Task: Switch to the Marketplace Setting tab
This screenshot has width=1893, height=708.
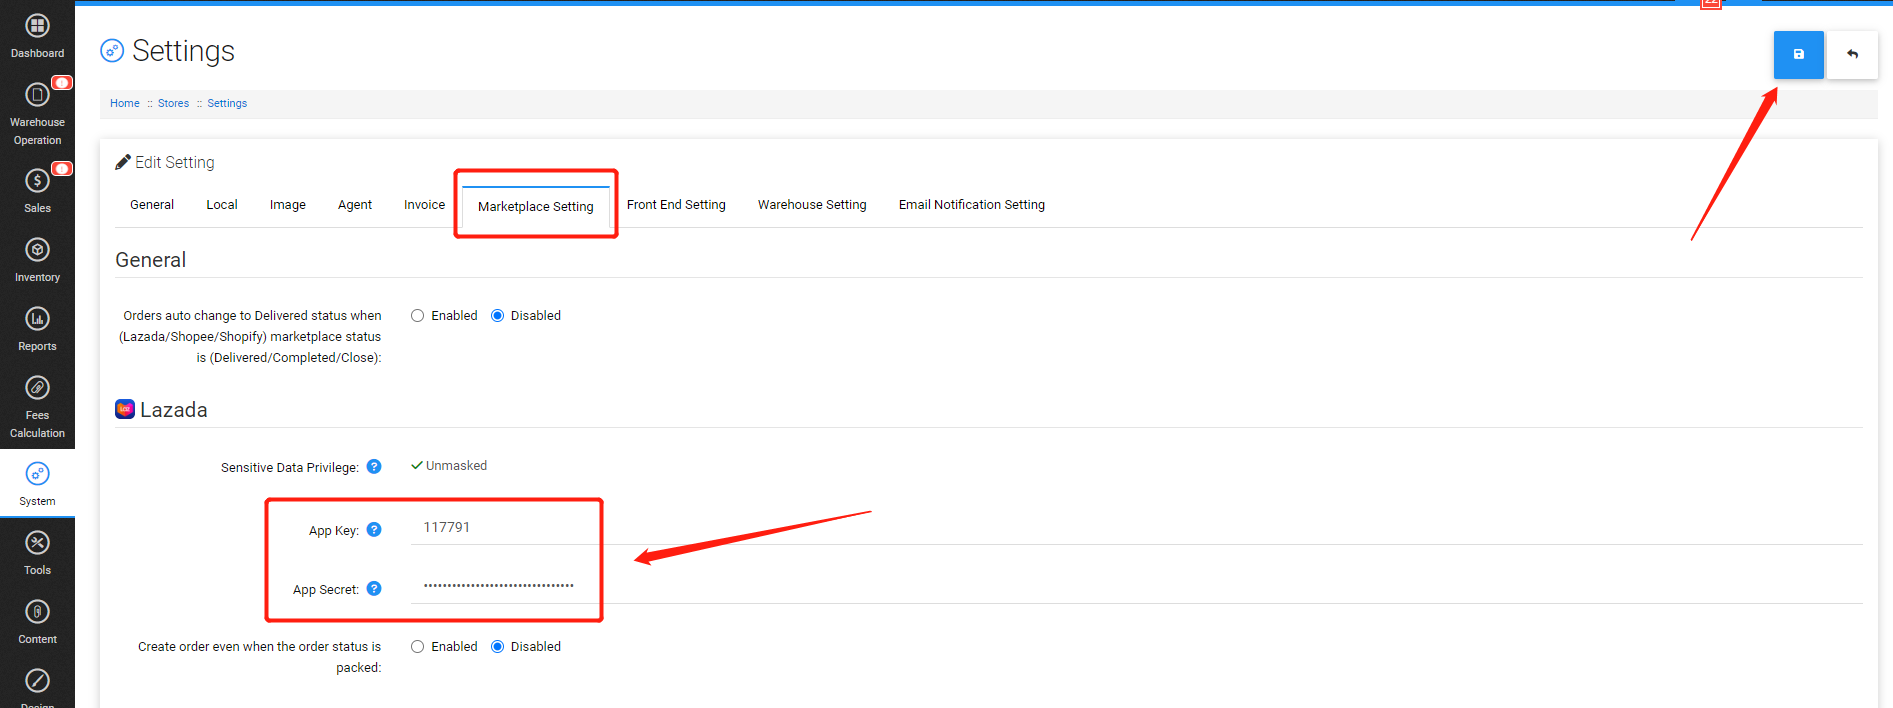Action: (x=536, y=206)
